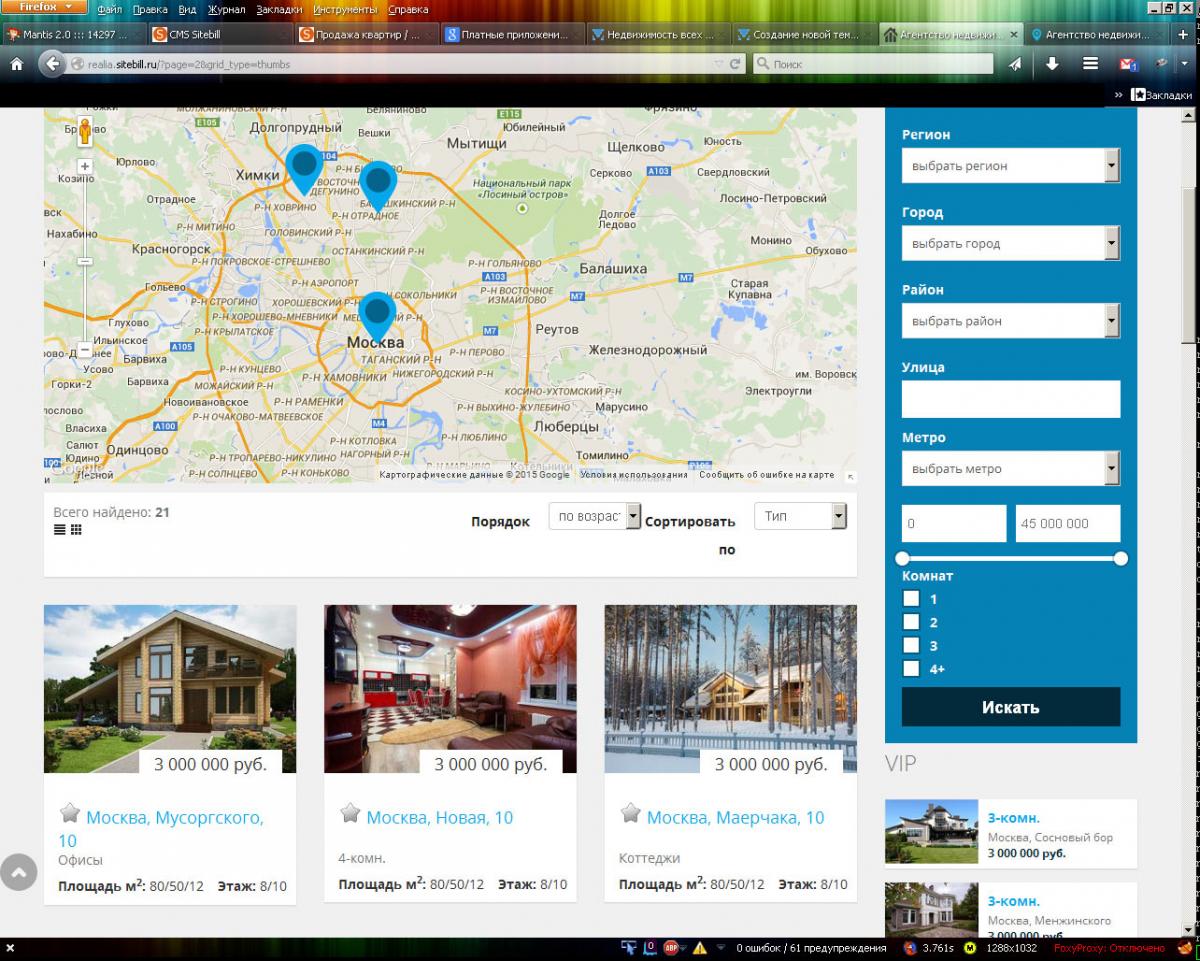
Task: Click the left price slider handle
Action: tap(903, 558)
